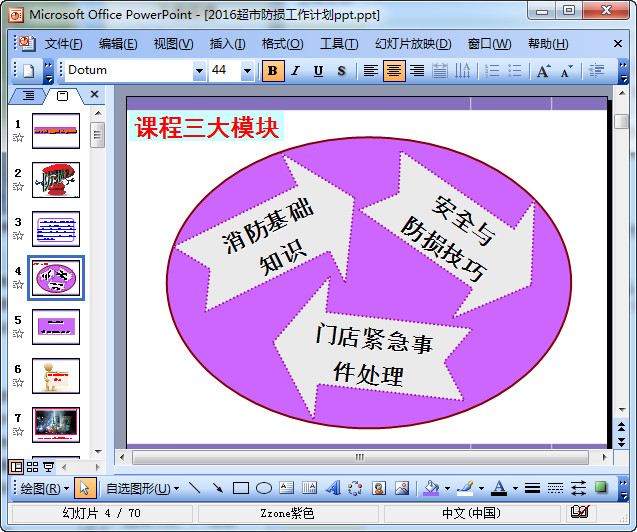The height and width of the screenshot is (532, 637).
Task: Toggle center alignment
Action: point(394,71)
